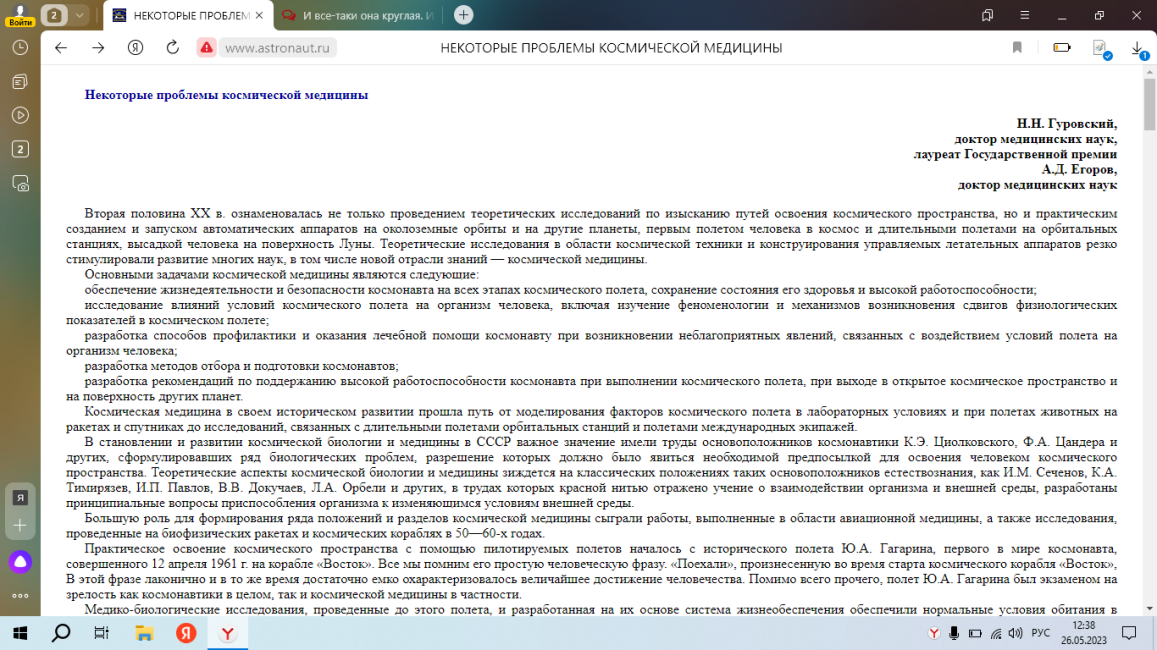The width and height of the screenshot is (1157, 650).
Task: Start video call from sidebar camera icon
Action: (18, 183)
